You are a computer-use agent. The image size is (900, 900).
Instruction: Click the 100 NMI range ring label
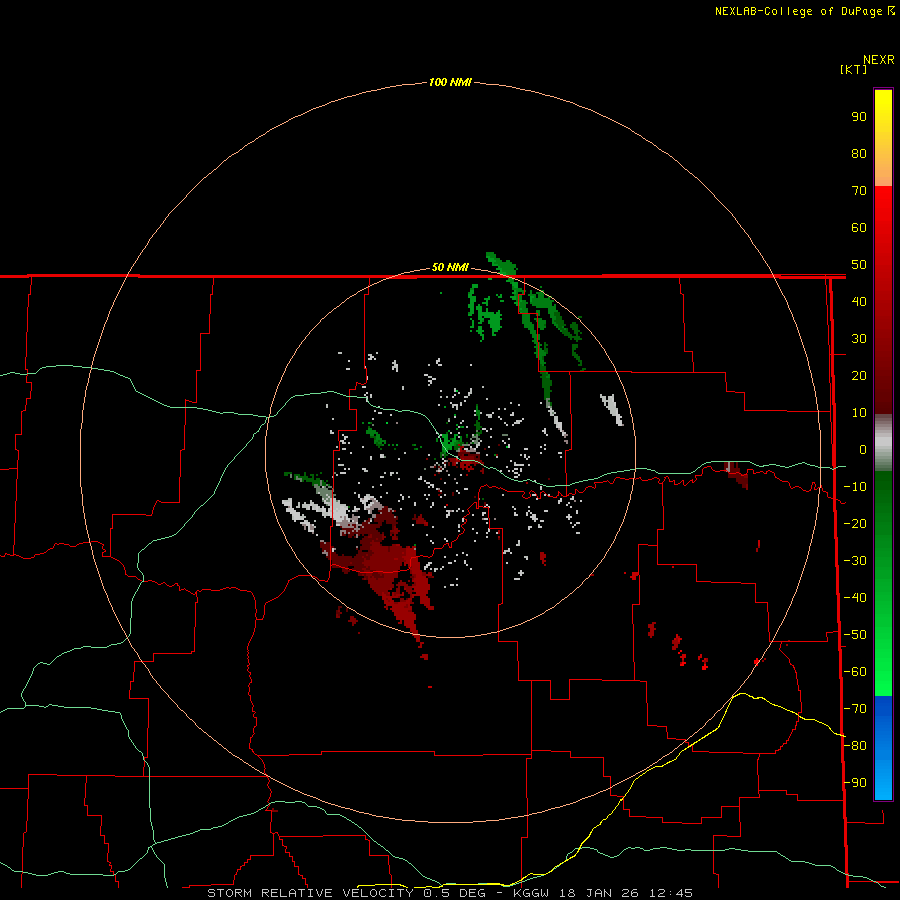450,82
